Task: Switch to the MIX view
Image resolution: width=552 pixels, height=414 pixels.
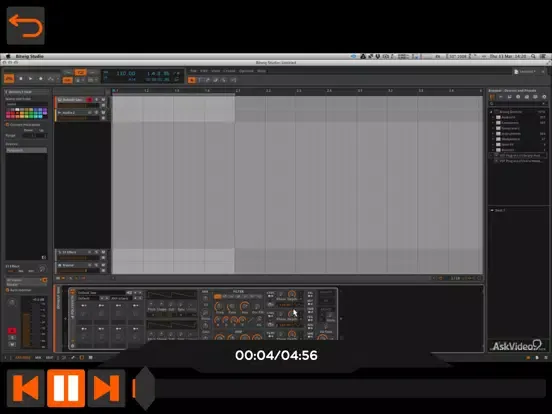Action: pos(38,358)
